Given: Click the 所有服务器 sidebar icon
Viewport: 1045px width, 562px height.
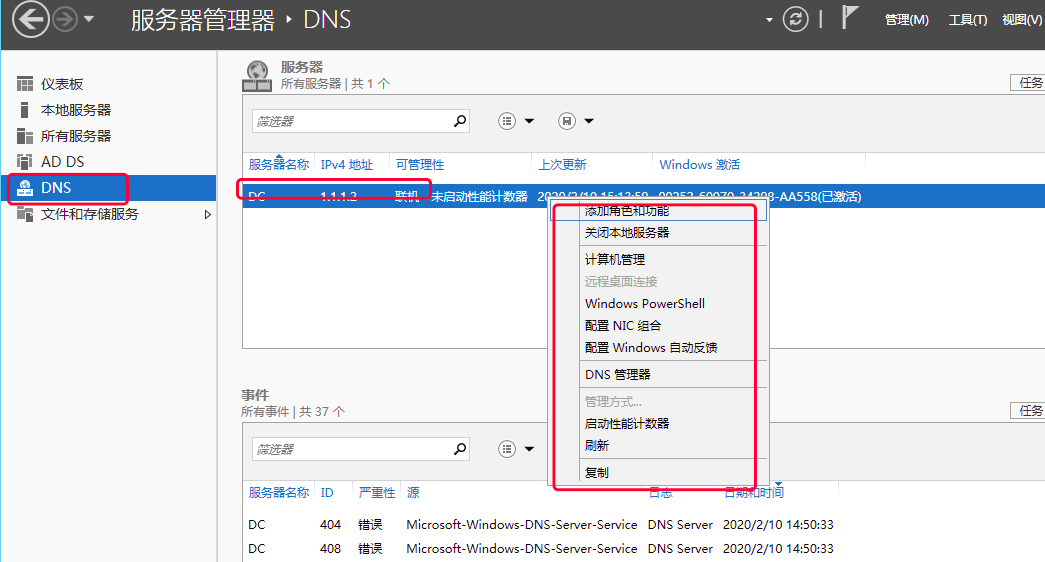Looking at the screenshot, I should pyautogui.click(x=25, y=136).
